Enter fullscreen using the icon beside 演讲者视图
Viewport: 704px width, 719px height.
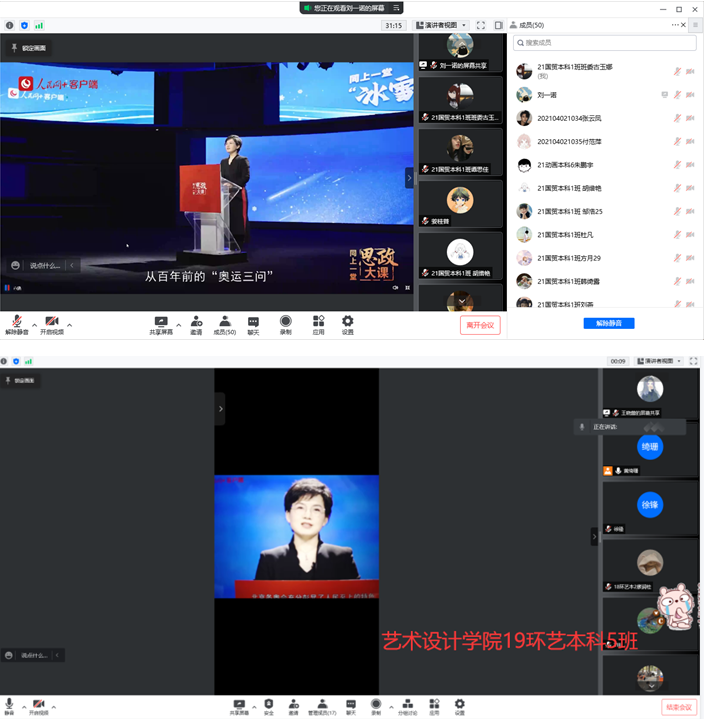pos(481,25)
